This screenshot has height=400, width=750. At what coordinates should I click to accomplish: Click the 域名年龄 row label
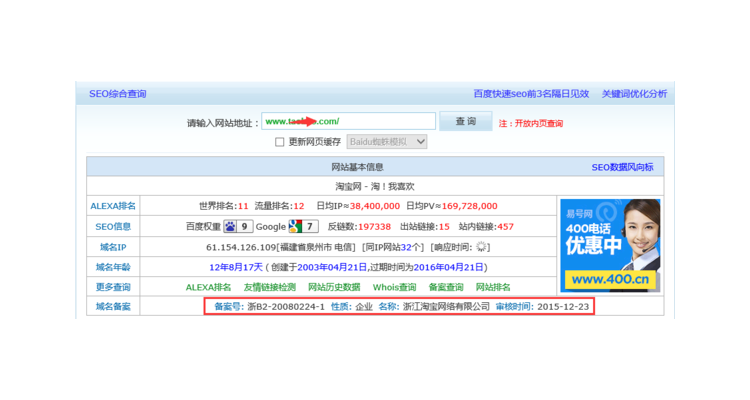[x=113, y=267]
